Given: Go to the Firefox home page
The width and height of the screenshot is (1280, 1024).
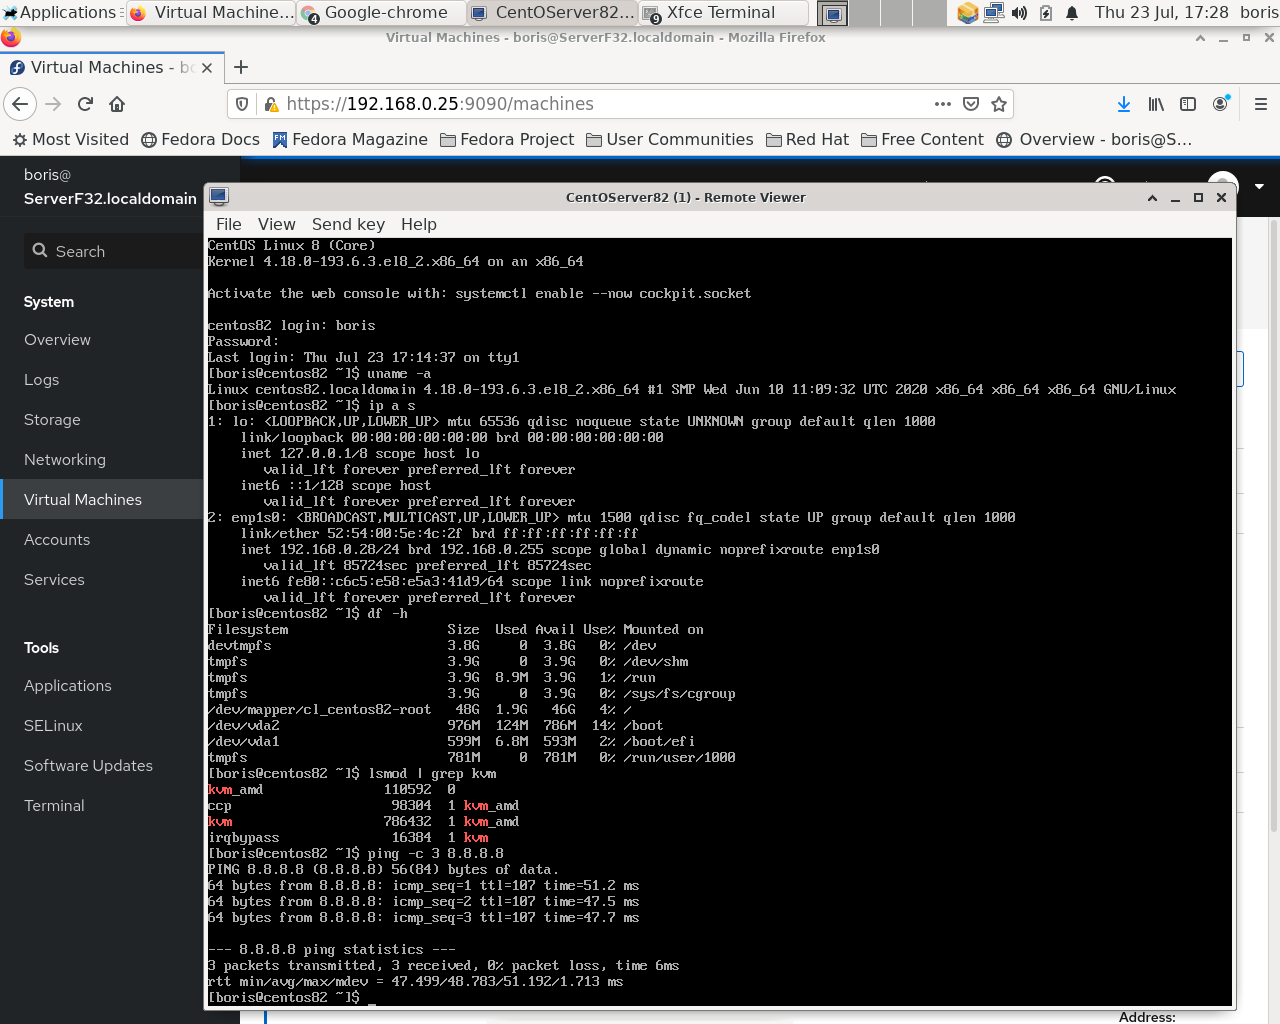Looking at the screenshot, I should (115, 103).
